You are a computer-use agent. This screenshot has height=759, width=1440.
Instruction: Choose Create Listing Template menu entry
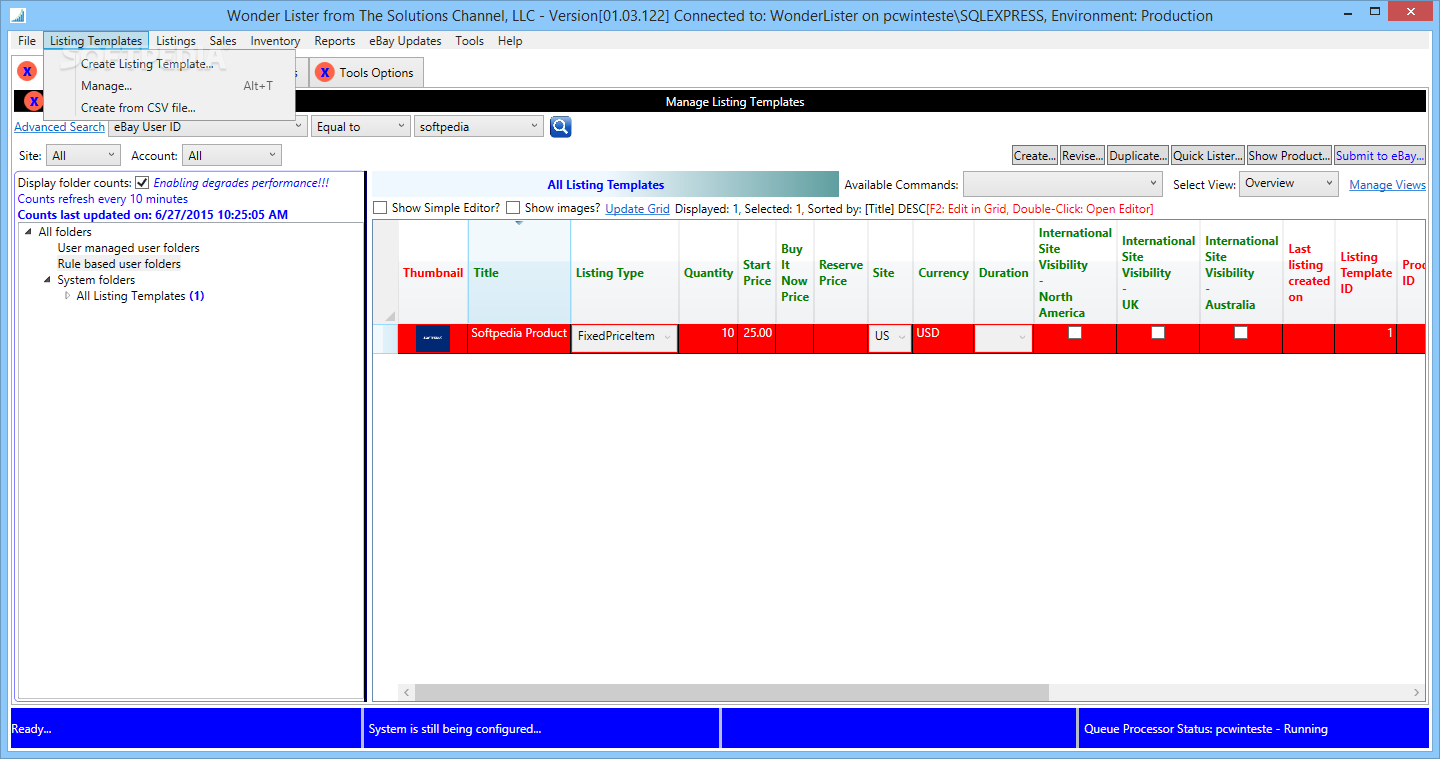(x=170, y=64)
